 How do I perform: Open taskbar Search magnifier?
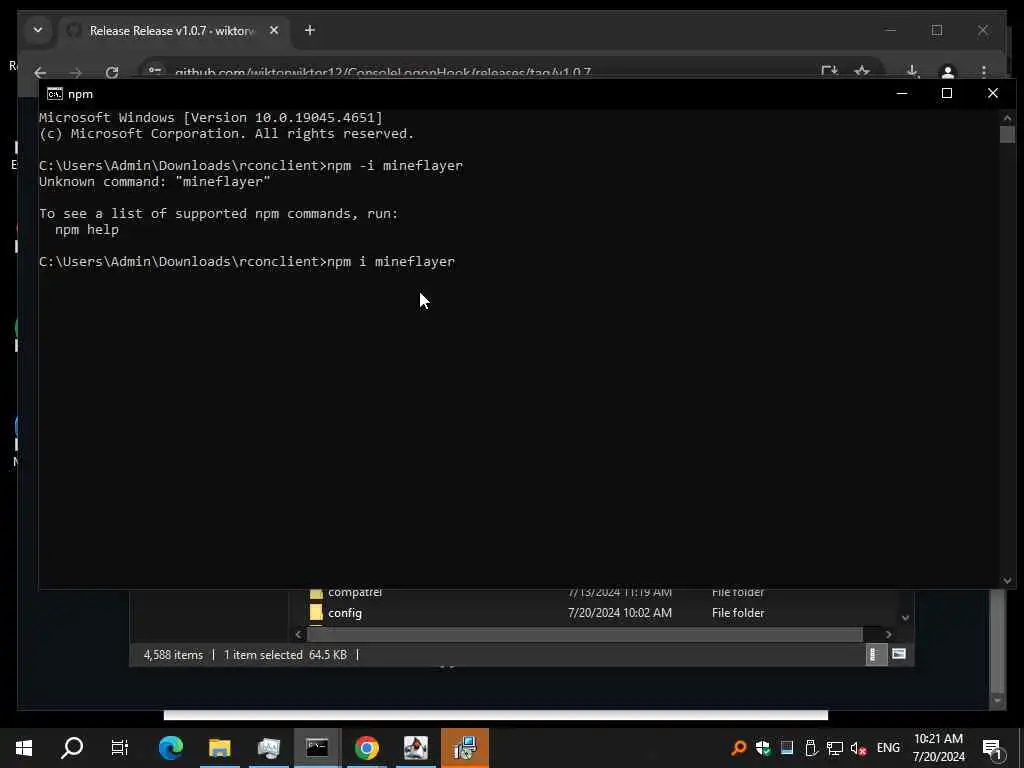[x=72, y=748]
